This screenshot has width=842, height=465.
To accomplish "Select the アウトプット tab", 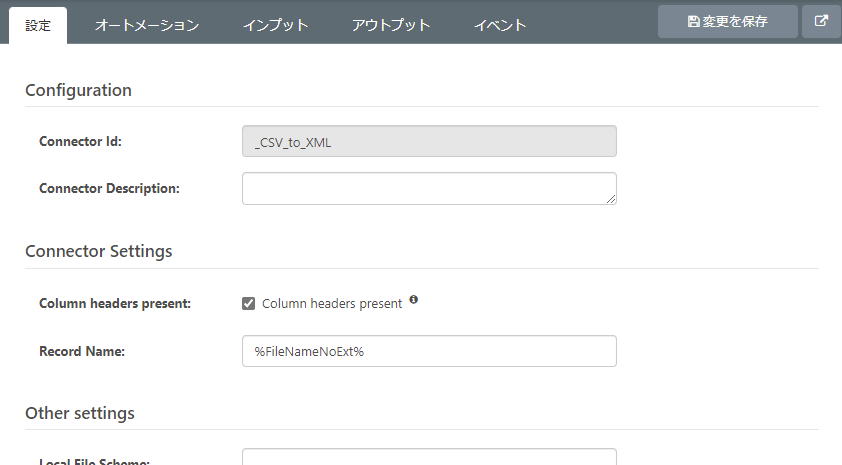I will coord(391,25).
